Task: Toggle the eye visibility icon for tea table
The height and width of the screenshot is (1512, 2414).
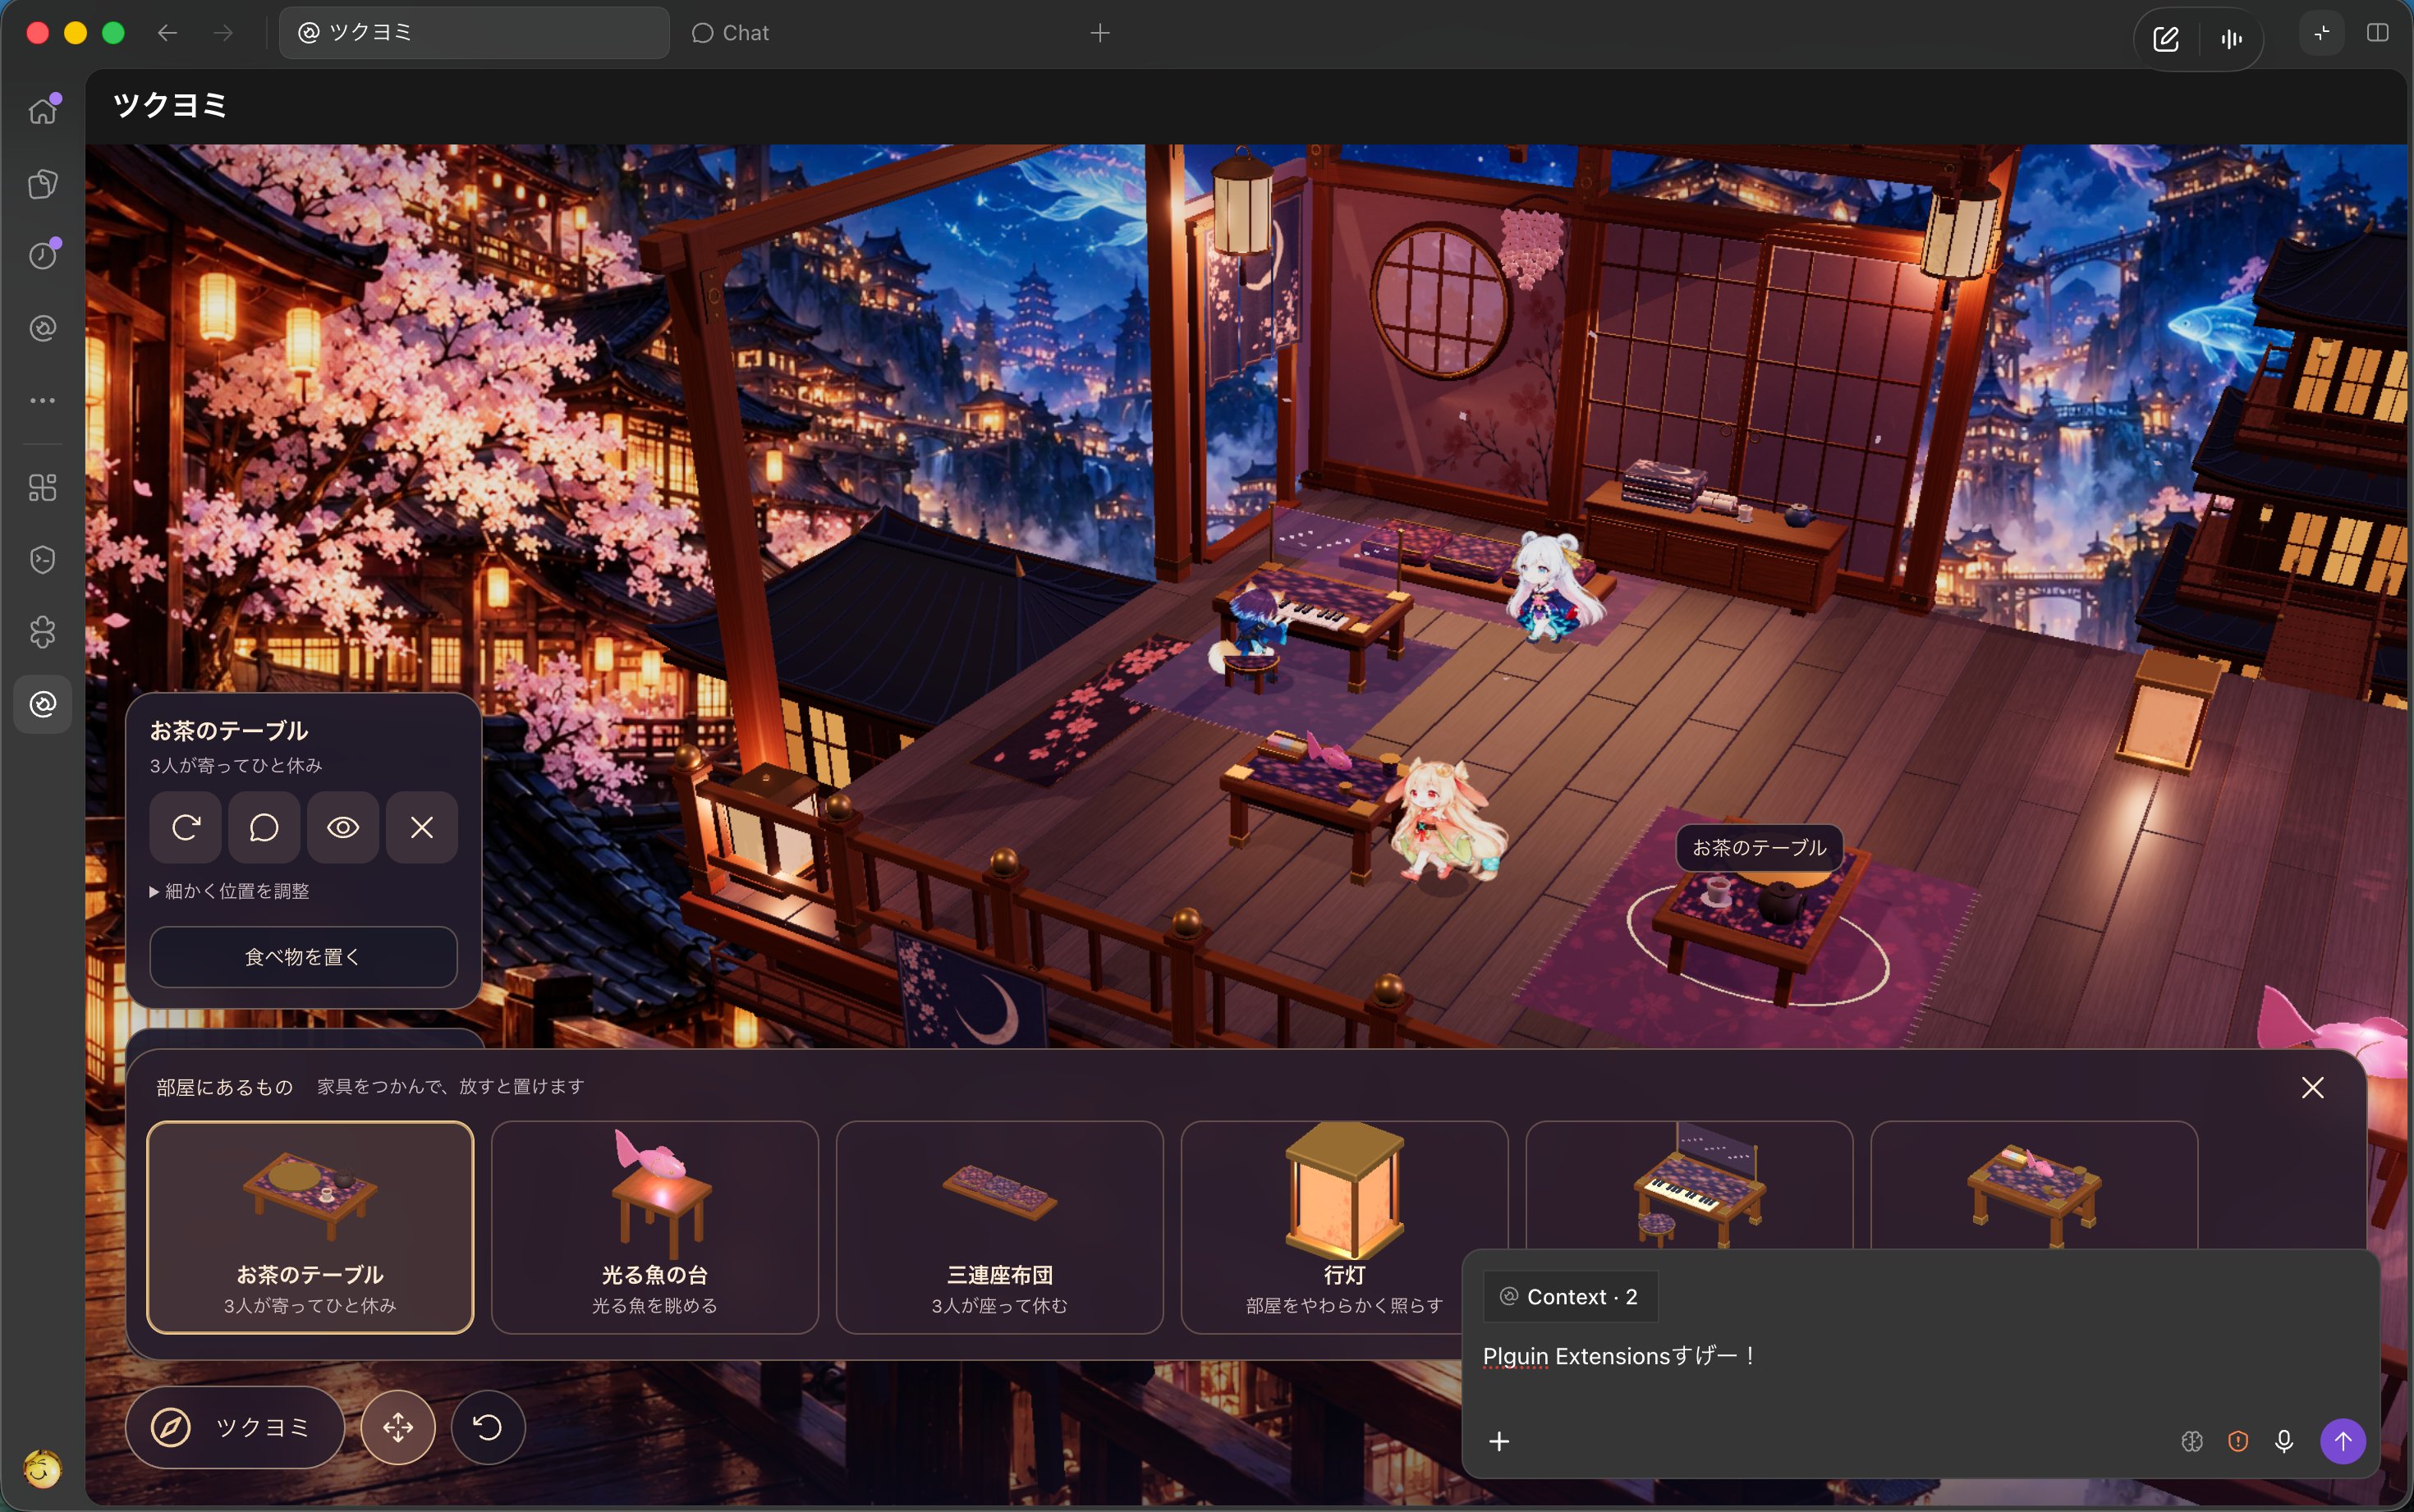Action: click(x=343, y=827)
